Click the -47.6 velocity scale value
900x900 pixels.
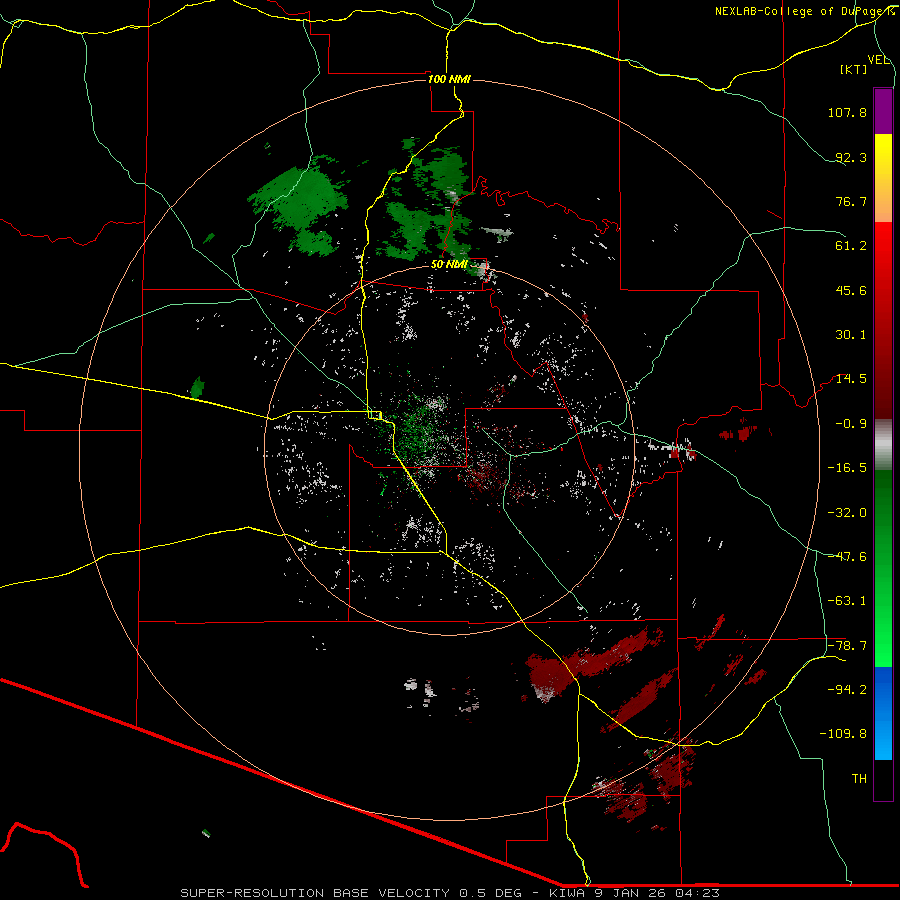pos(847,557)
